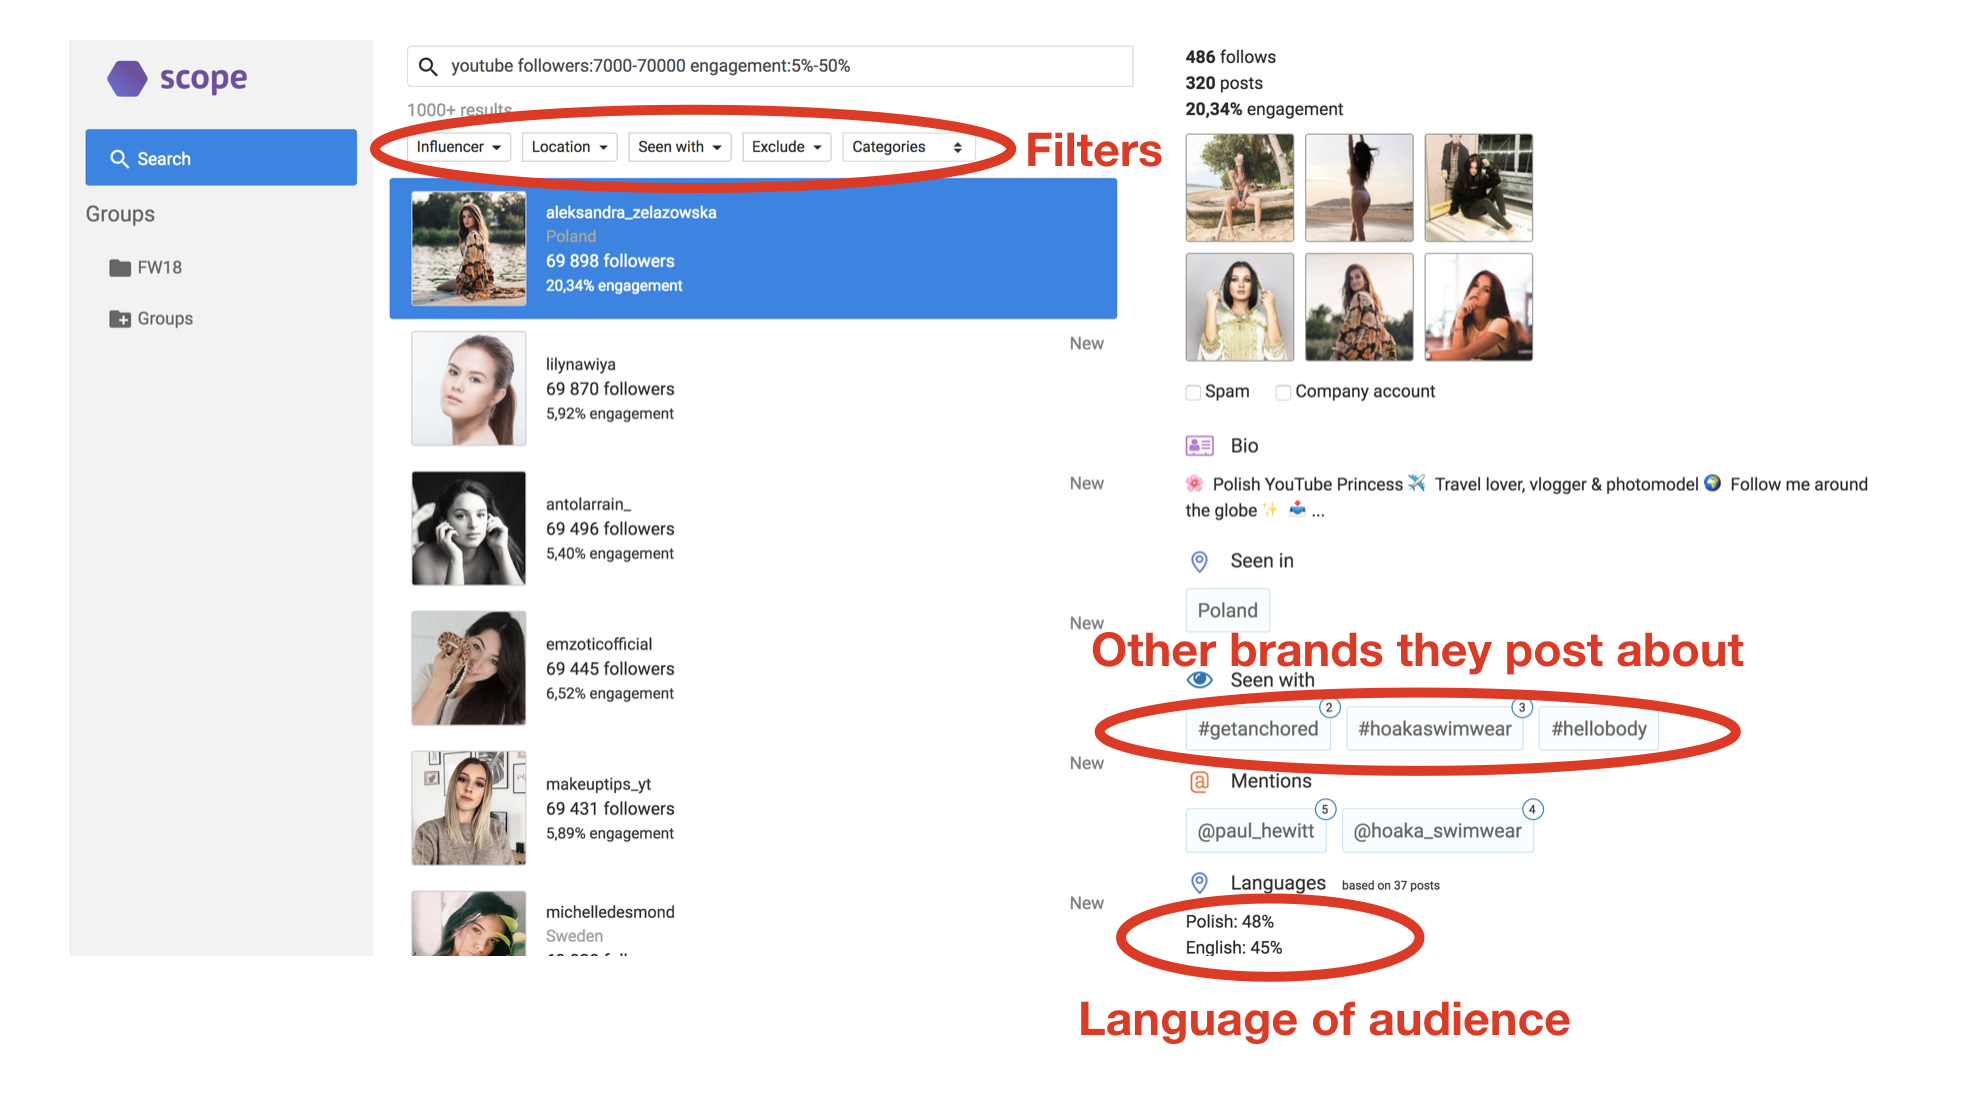Expand the Categories selector
1962x1096 pixels.
(x=907, y=147)
